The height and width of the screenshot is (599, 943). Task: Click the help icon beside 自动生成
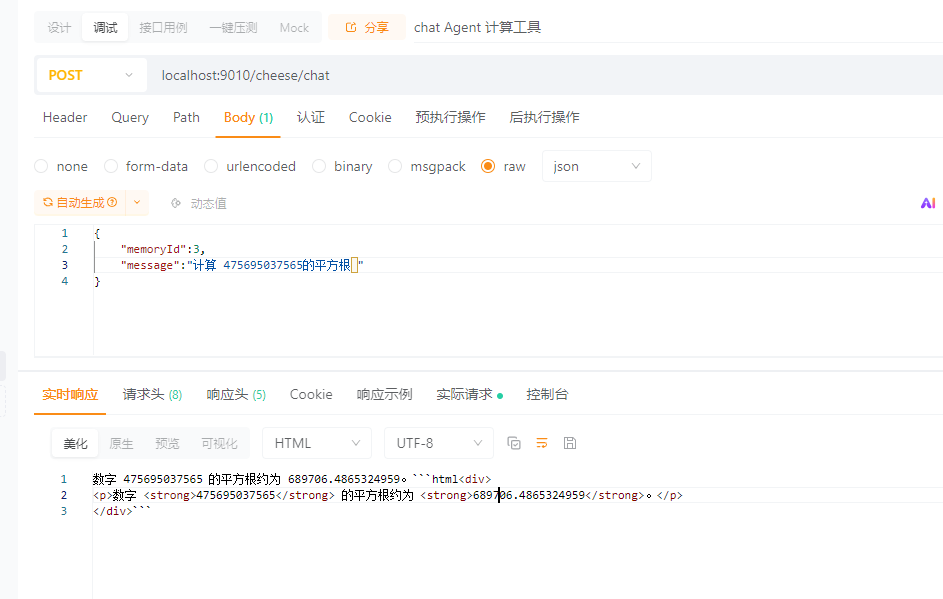(x=112, y=203)
